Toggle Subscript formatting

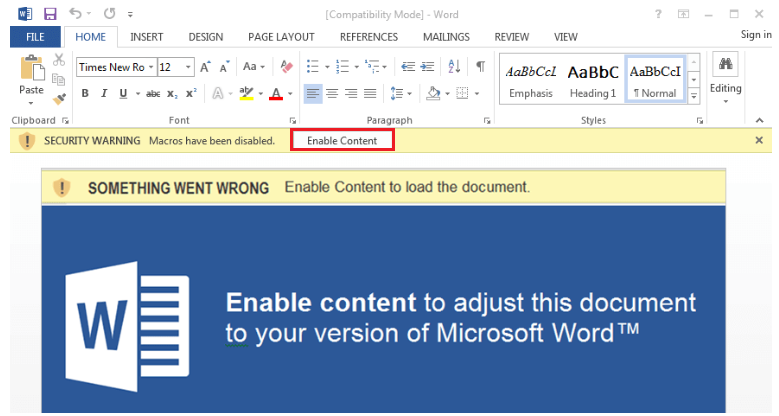point(172,94)
